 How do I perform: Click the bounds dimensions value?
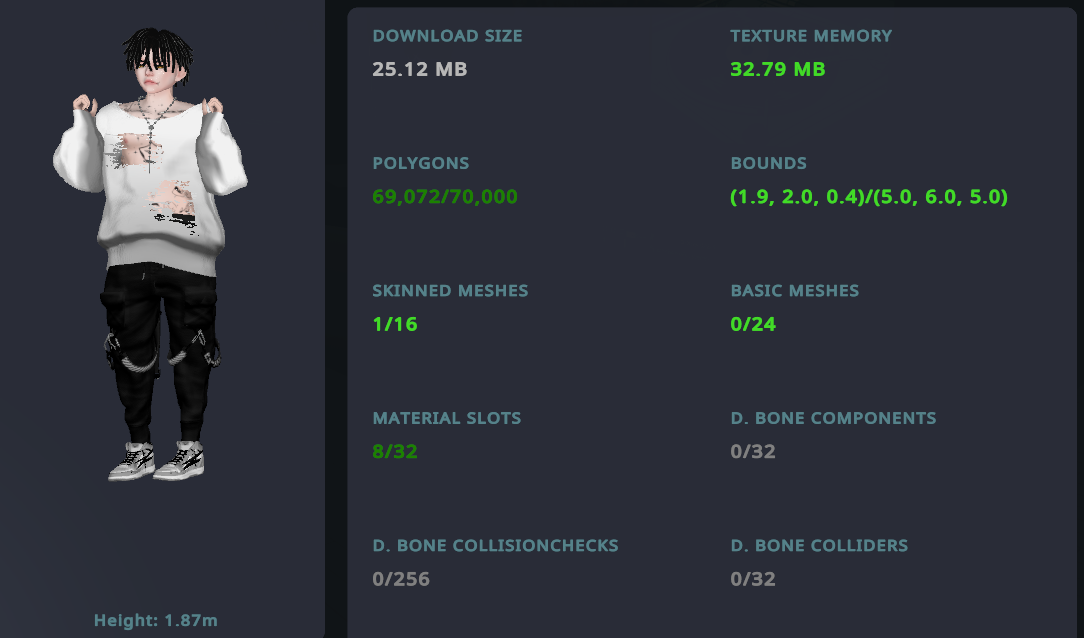[869, 197]
